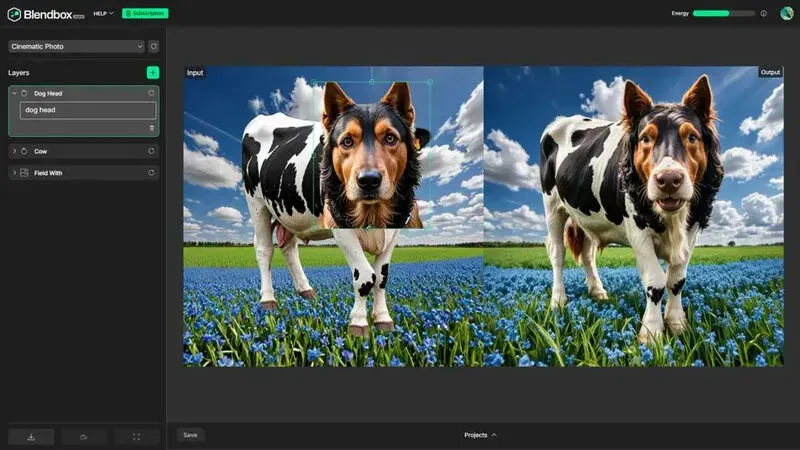Regenerate the Cow layer
The width and height of the screenshot is (800, 450).
pos(151,151)
